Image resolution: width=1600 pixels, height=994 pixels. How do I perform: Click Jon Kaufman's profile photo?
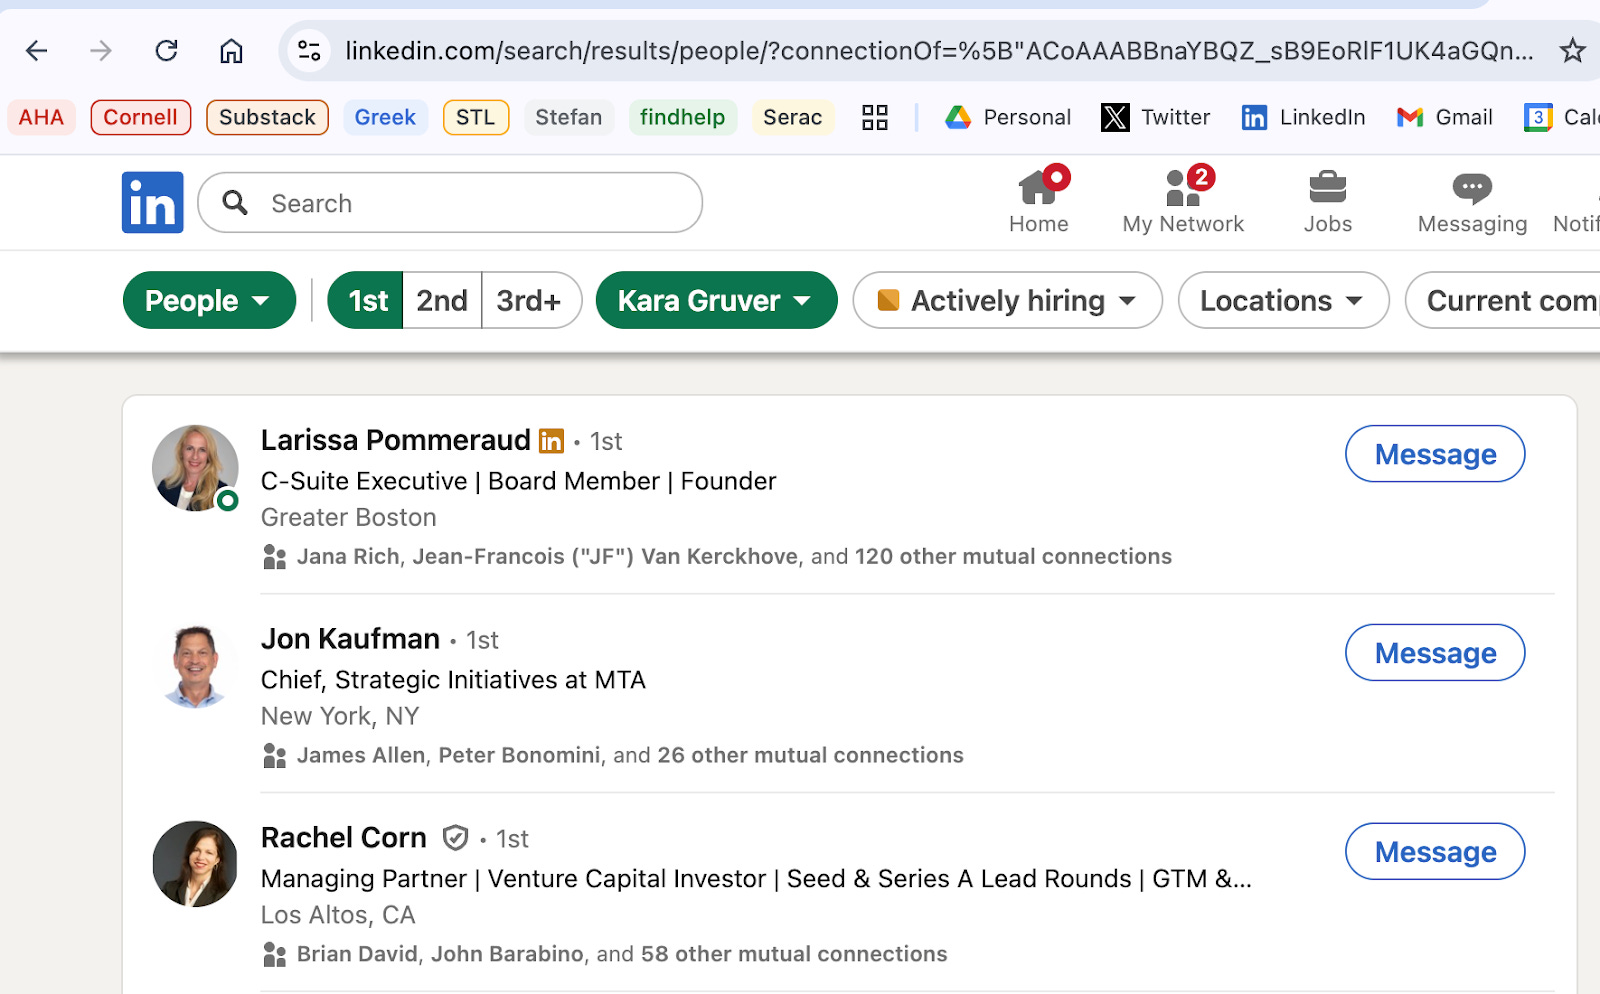(x=195, y=666)
